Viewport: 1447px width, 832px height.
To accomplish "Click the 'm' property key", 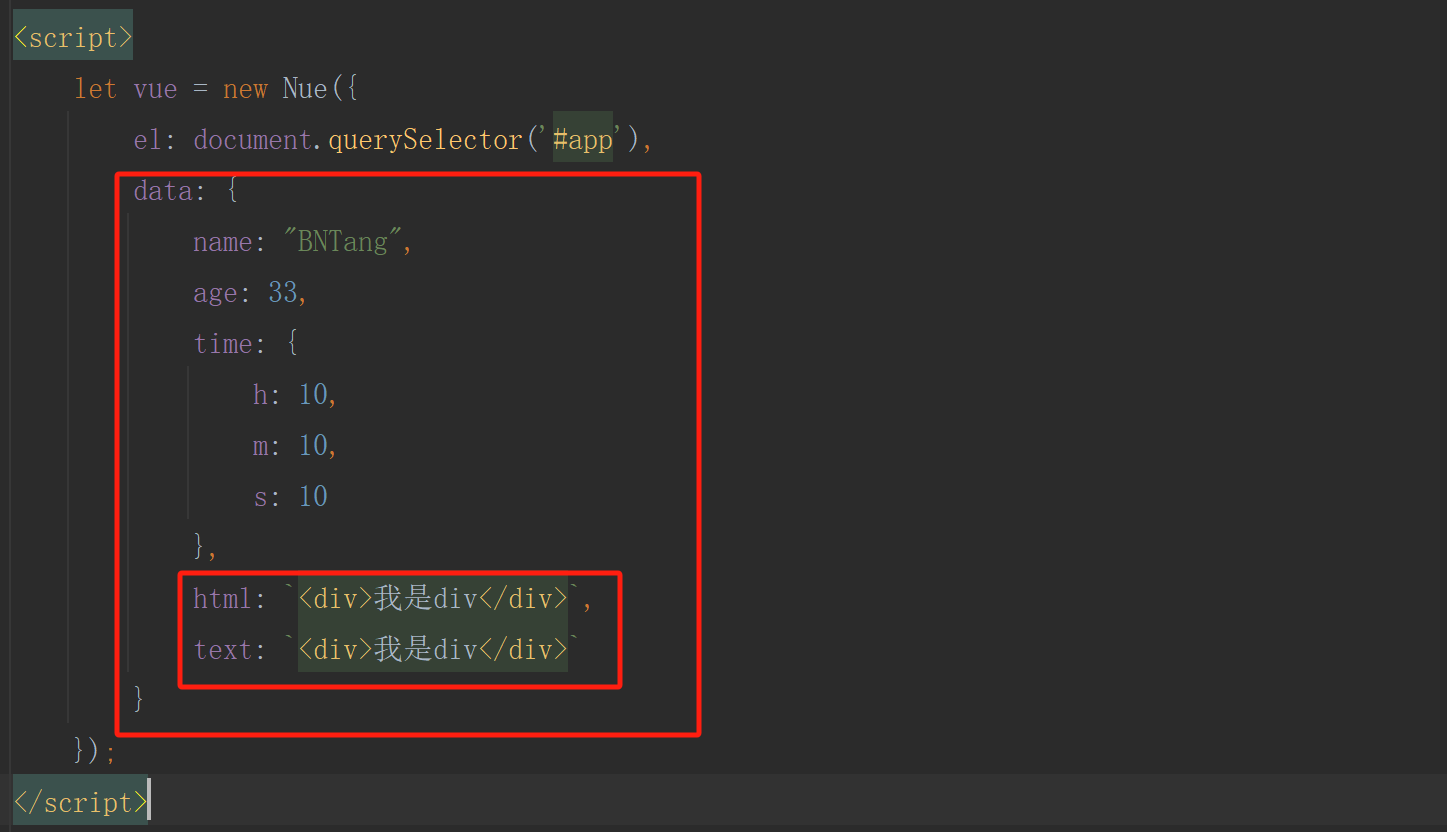I will pos(261,446).
